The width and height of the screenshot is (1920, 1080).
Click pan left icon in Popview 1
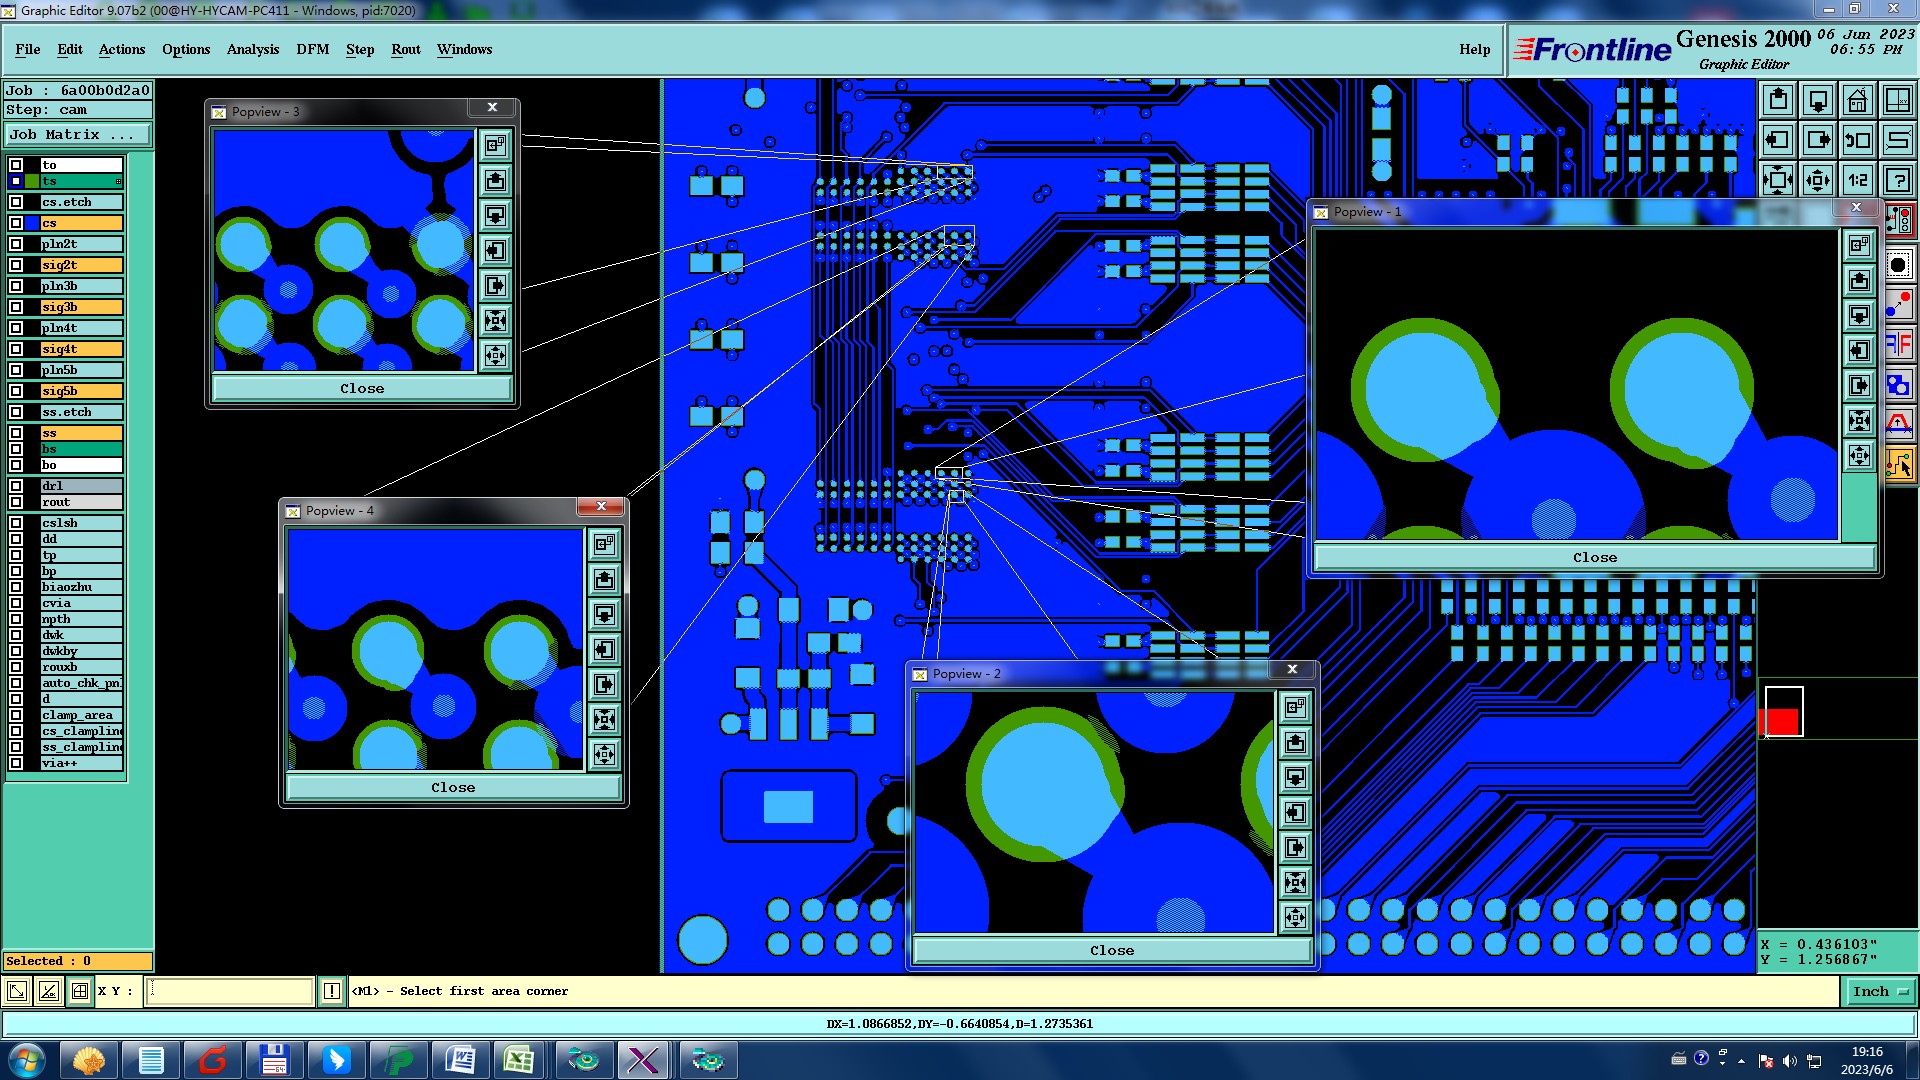click(x=1859, y=351)
